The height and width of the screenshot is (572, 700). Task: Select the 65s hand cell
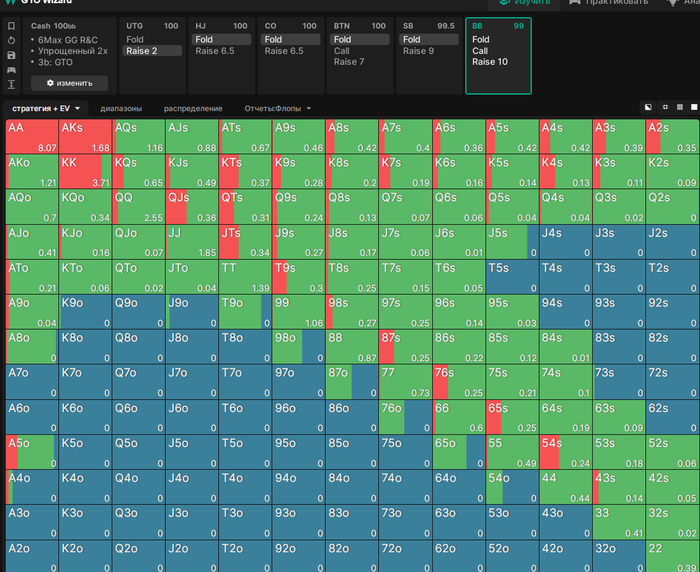tap(512, 417)
